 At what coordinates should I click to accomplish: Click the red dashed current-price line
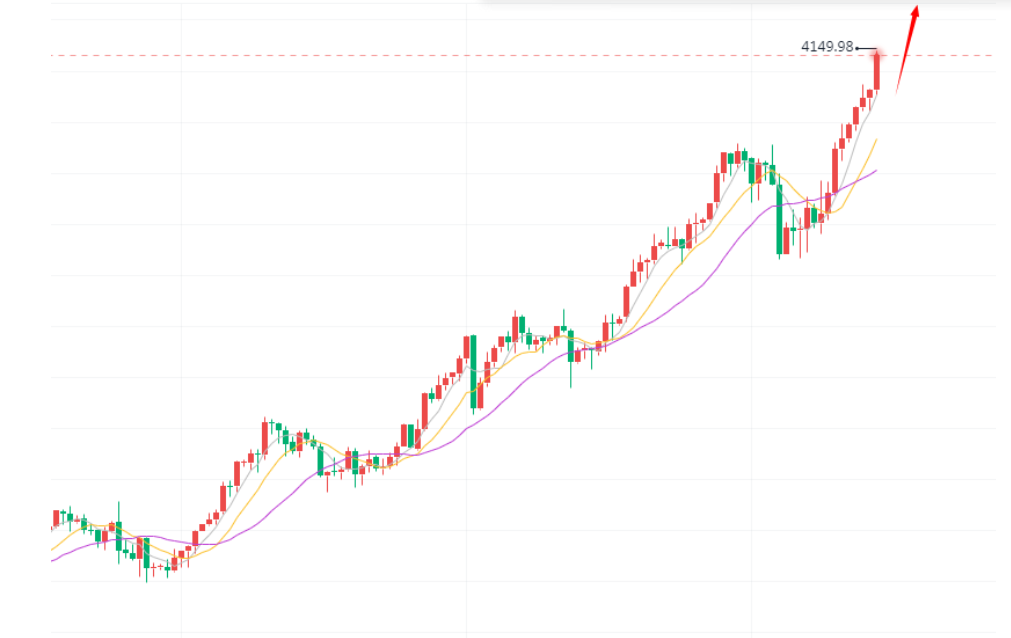500,55
